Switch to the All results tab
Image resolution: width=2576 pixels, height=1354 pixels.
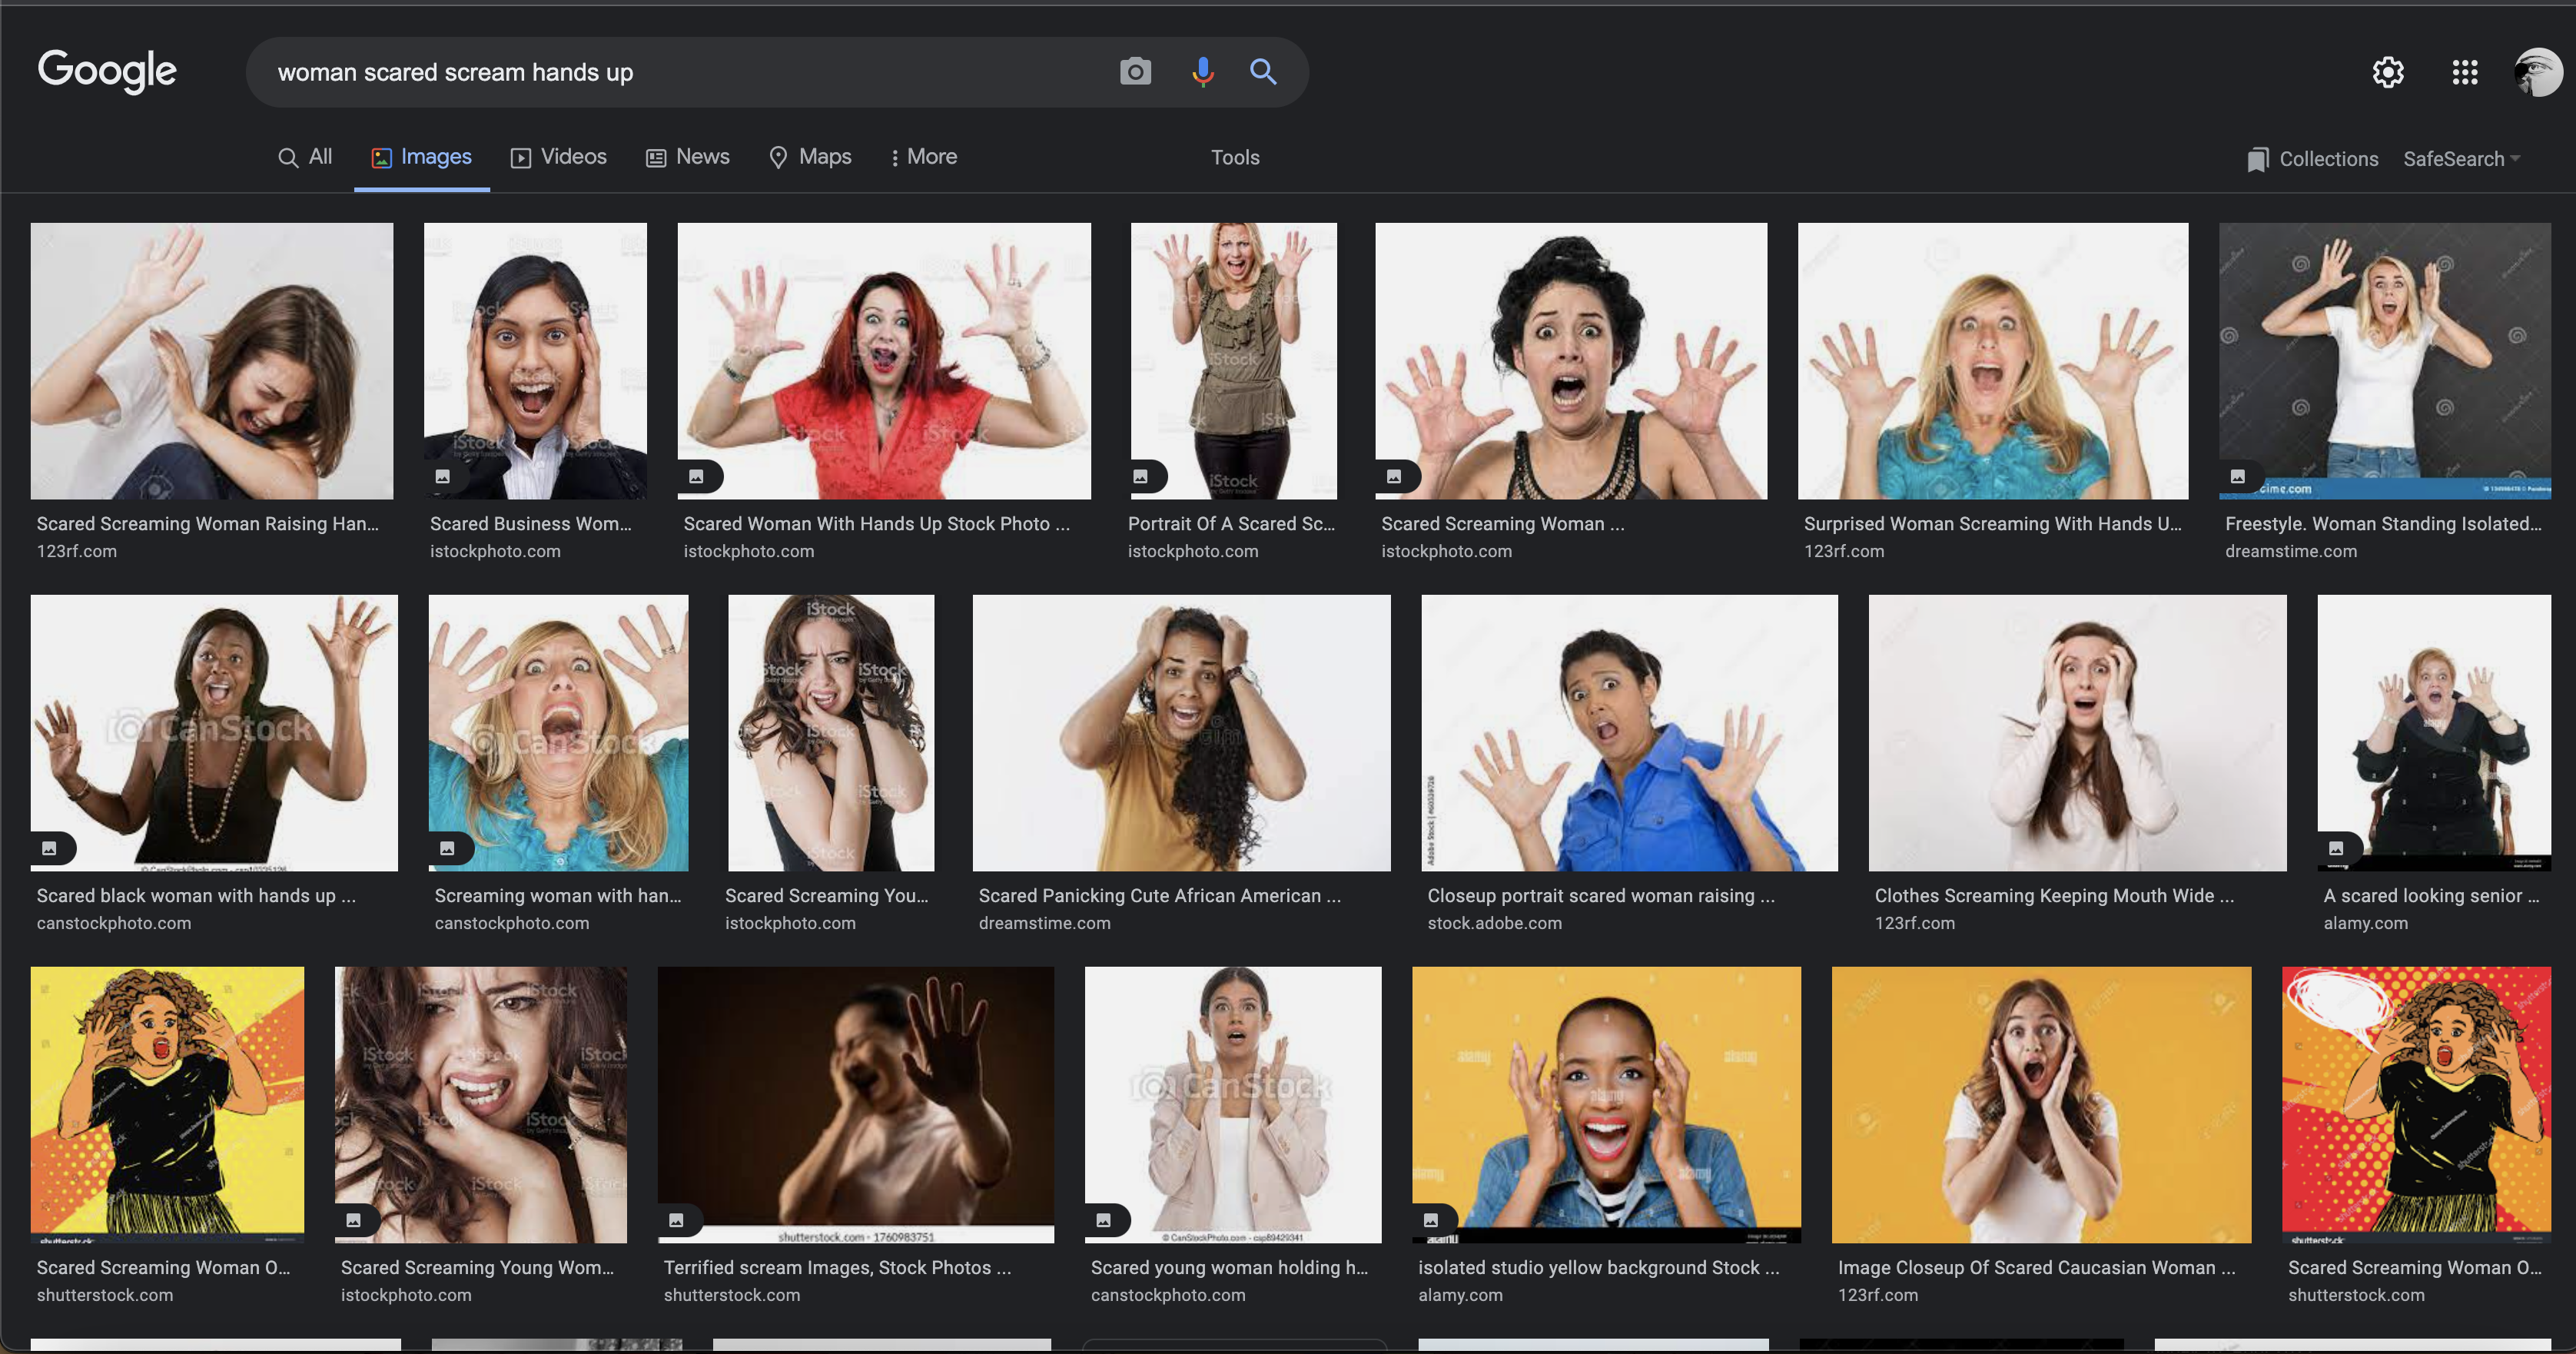tap(305, 157)
